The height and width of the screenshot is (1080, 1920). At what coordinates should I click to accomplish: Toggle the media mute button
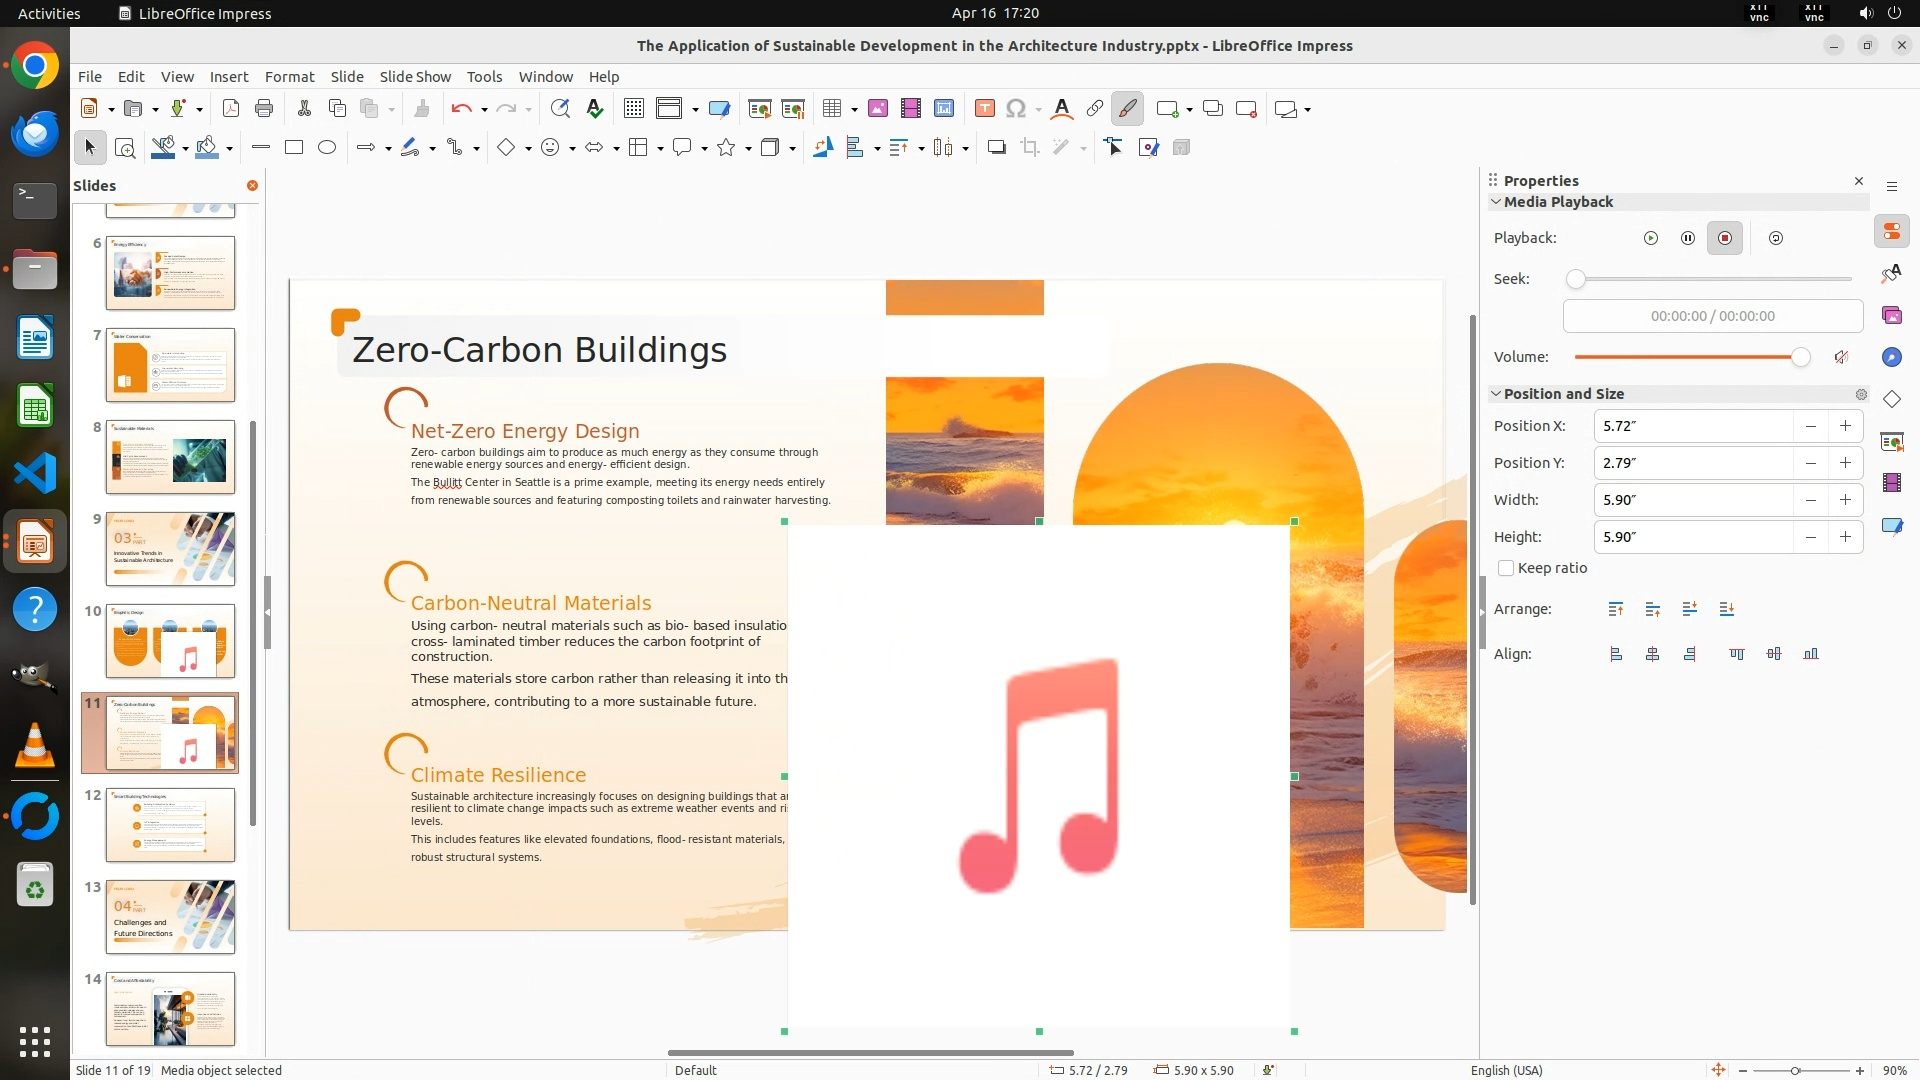point(1841,357)
